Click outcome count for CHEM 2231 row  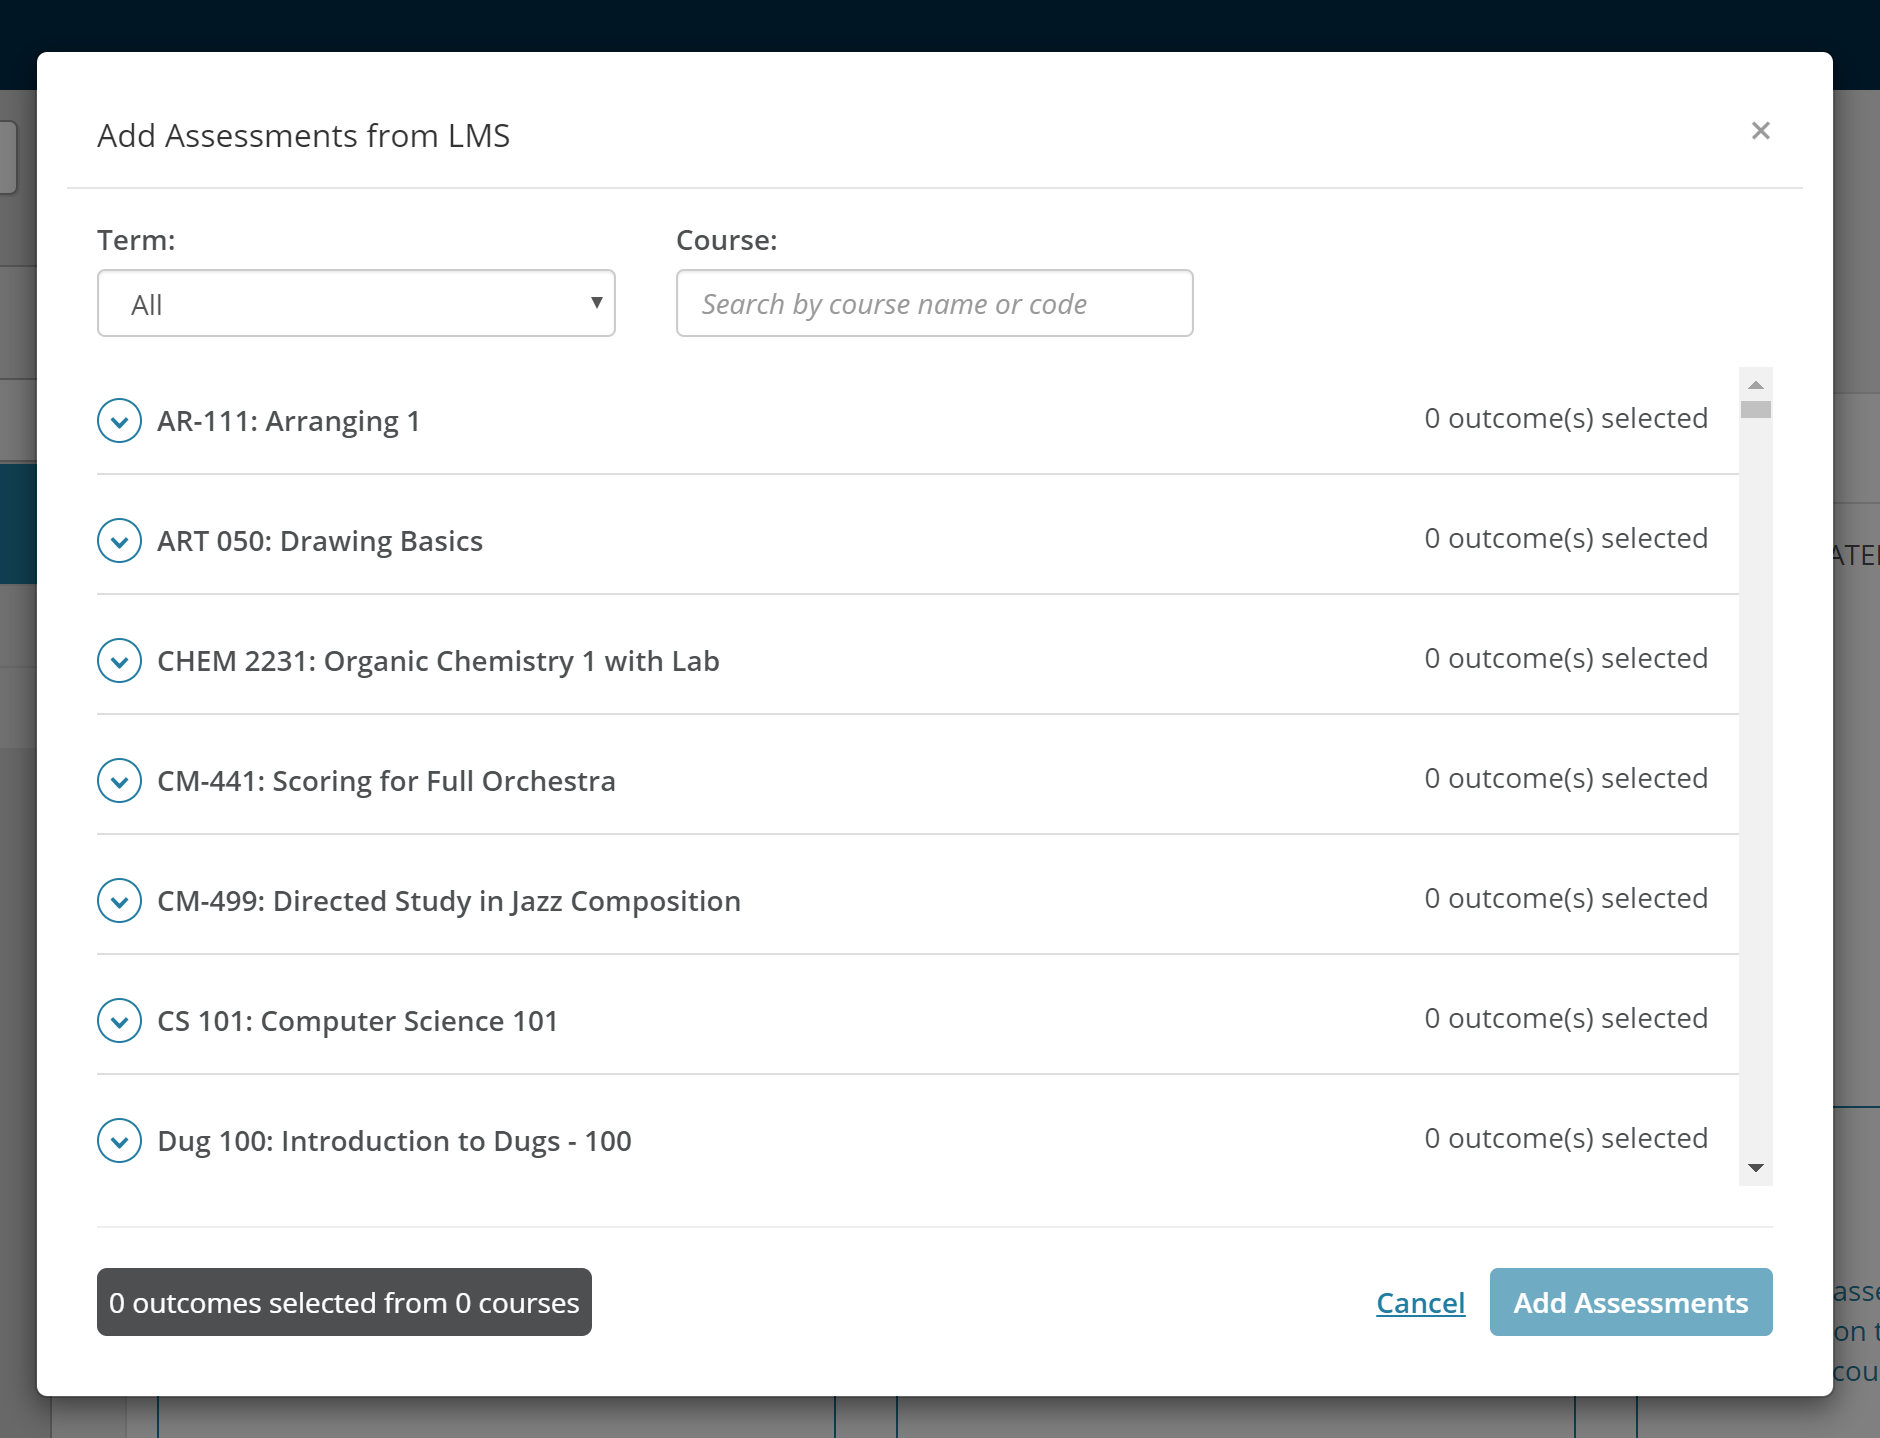(x=1566, y=658)
